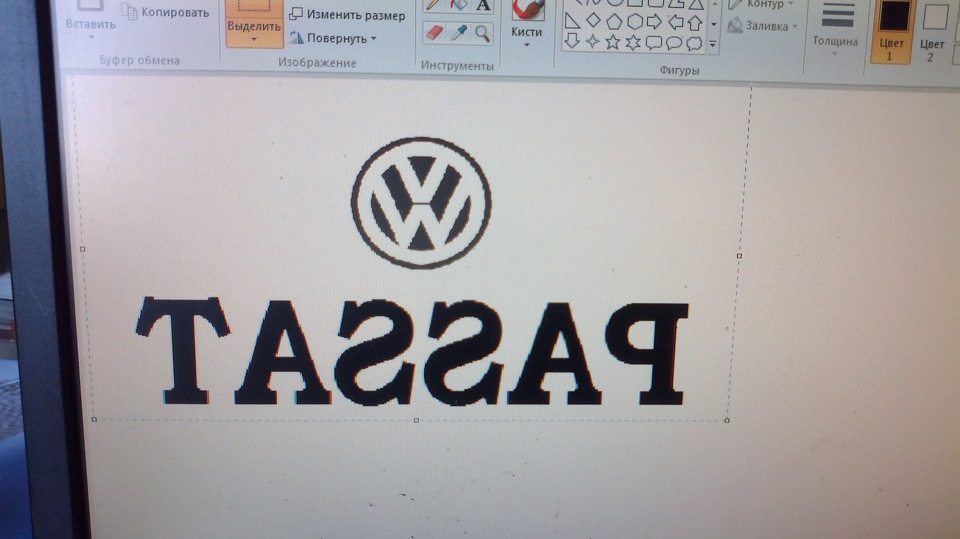The image size is (960, 539).
Task: Click the Copy icon next to Копировать
Action: tap(129, 11)
